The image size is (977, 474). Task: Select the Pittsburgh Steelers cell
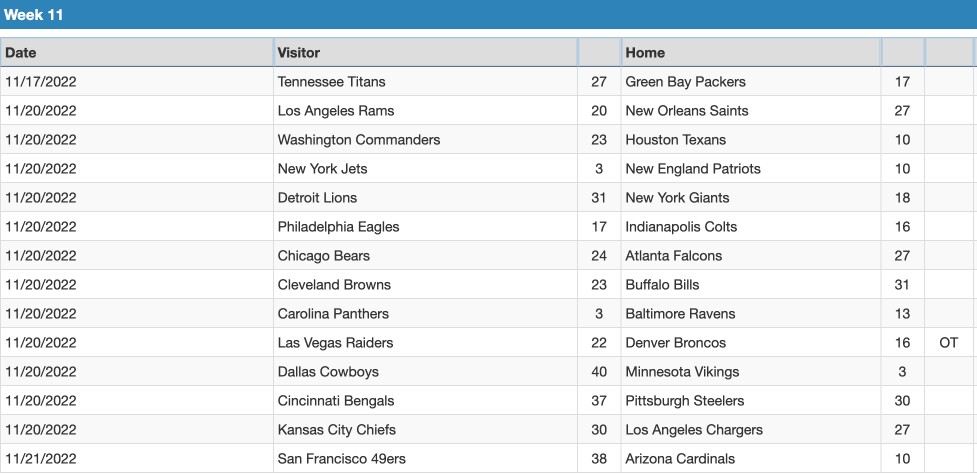tap(685, 401)
